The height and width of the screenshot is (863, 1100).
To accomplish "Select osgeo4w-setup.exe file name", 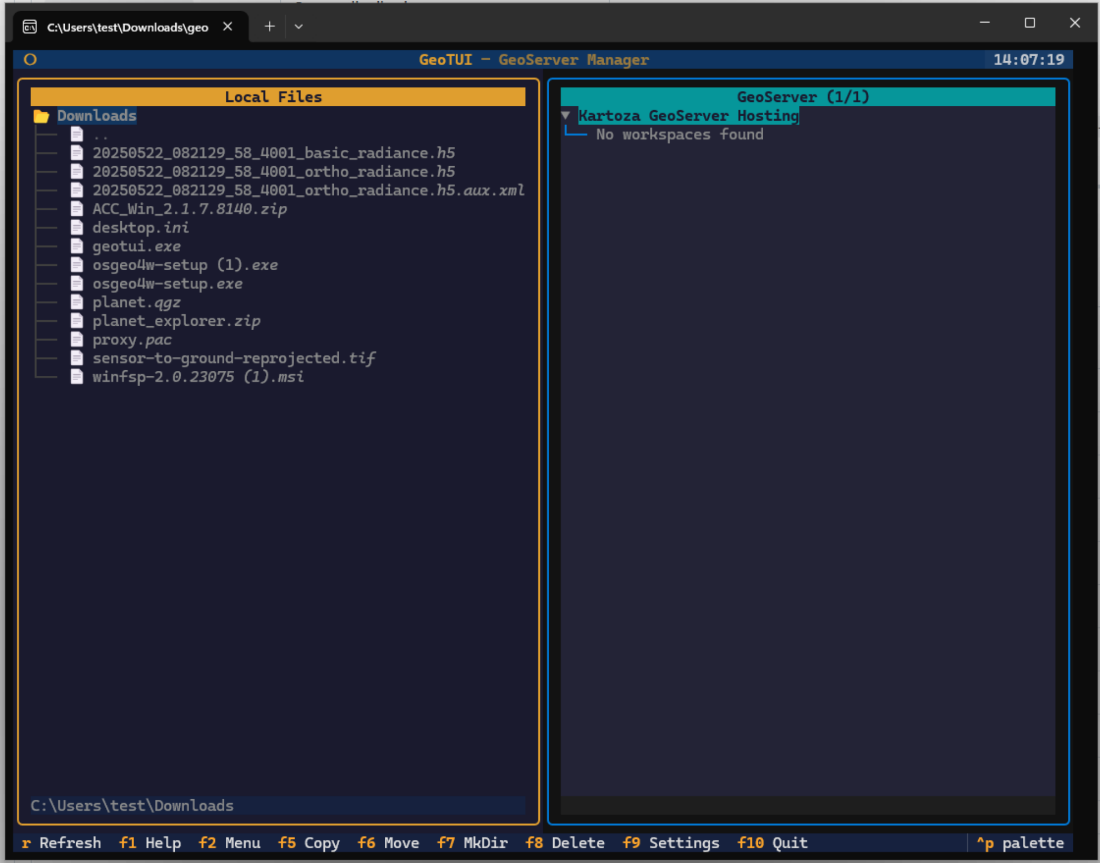I will (168, 283).
